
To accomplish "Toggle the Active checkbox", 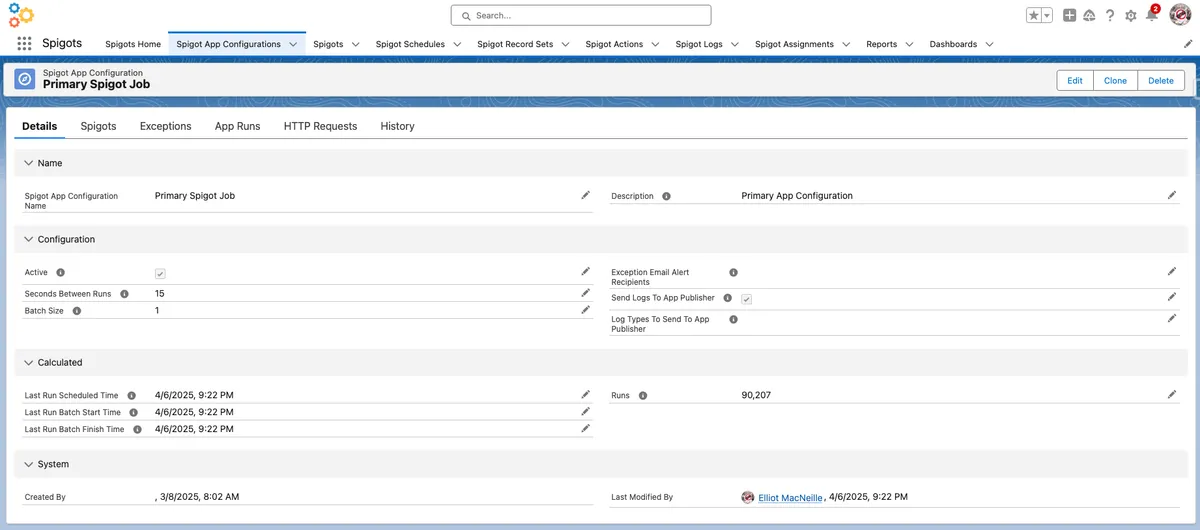I will pyautogui.click(x=160, y=273).
